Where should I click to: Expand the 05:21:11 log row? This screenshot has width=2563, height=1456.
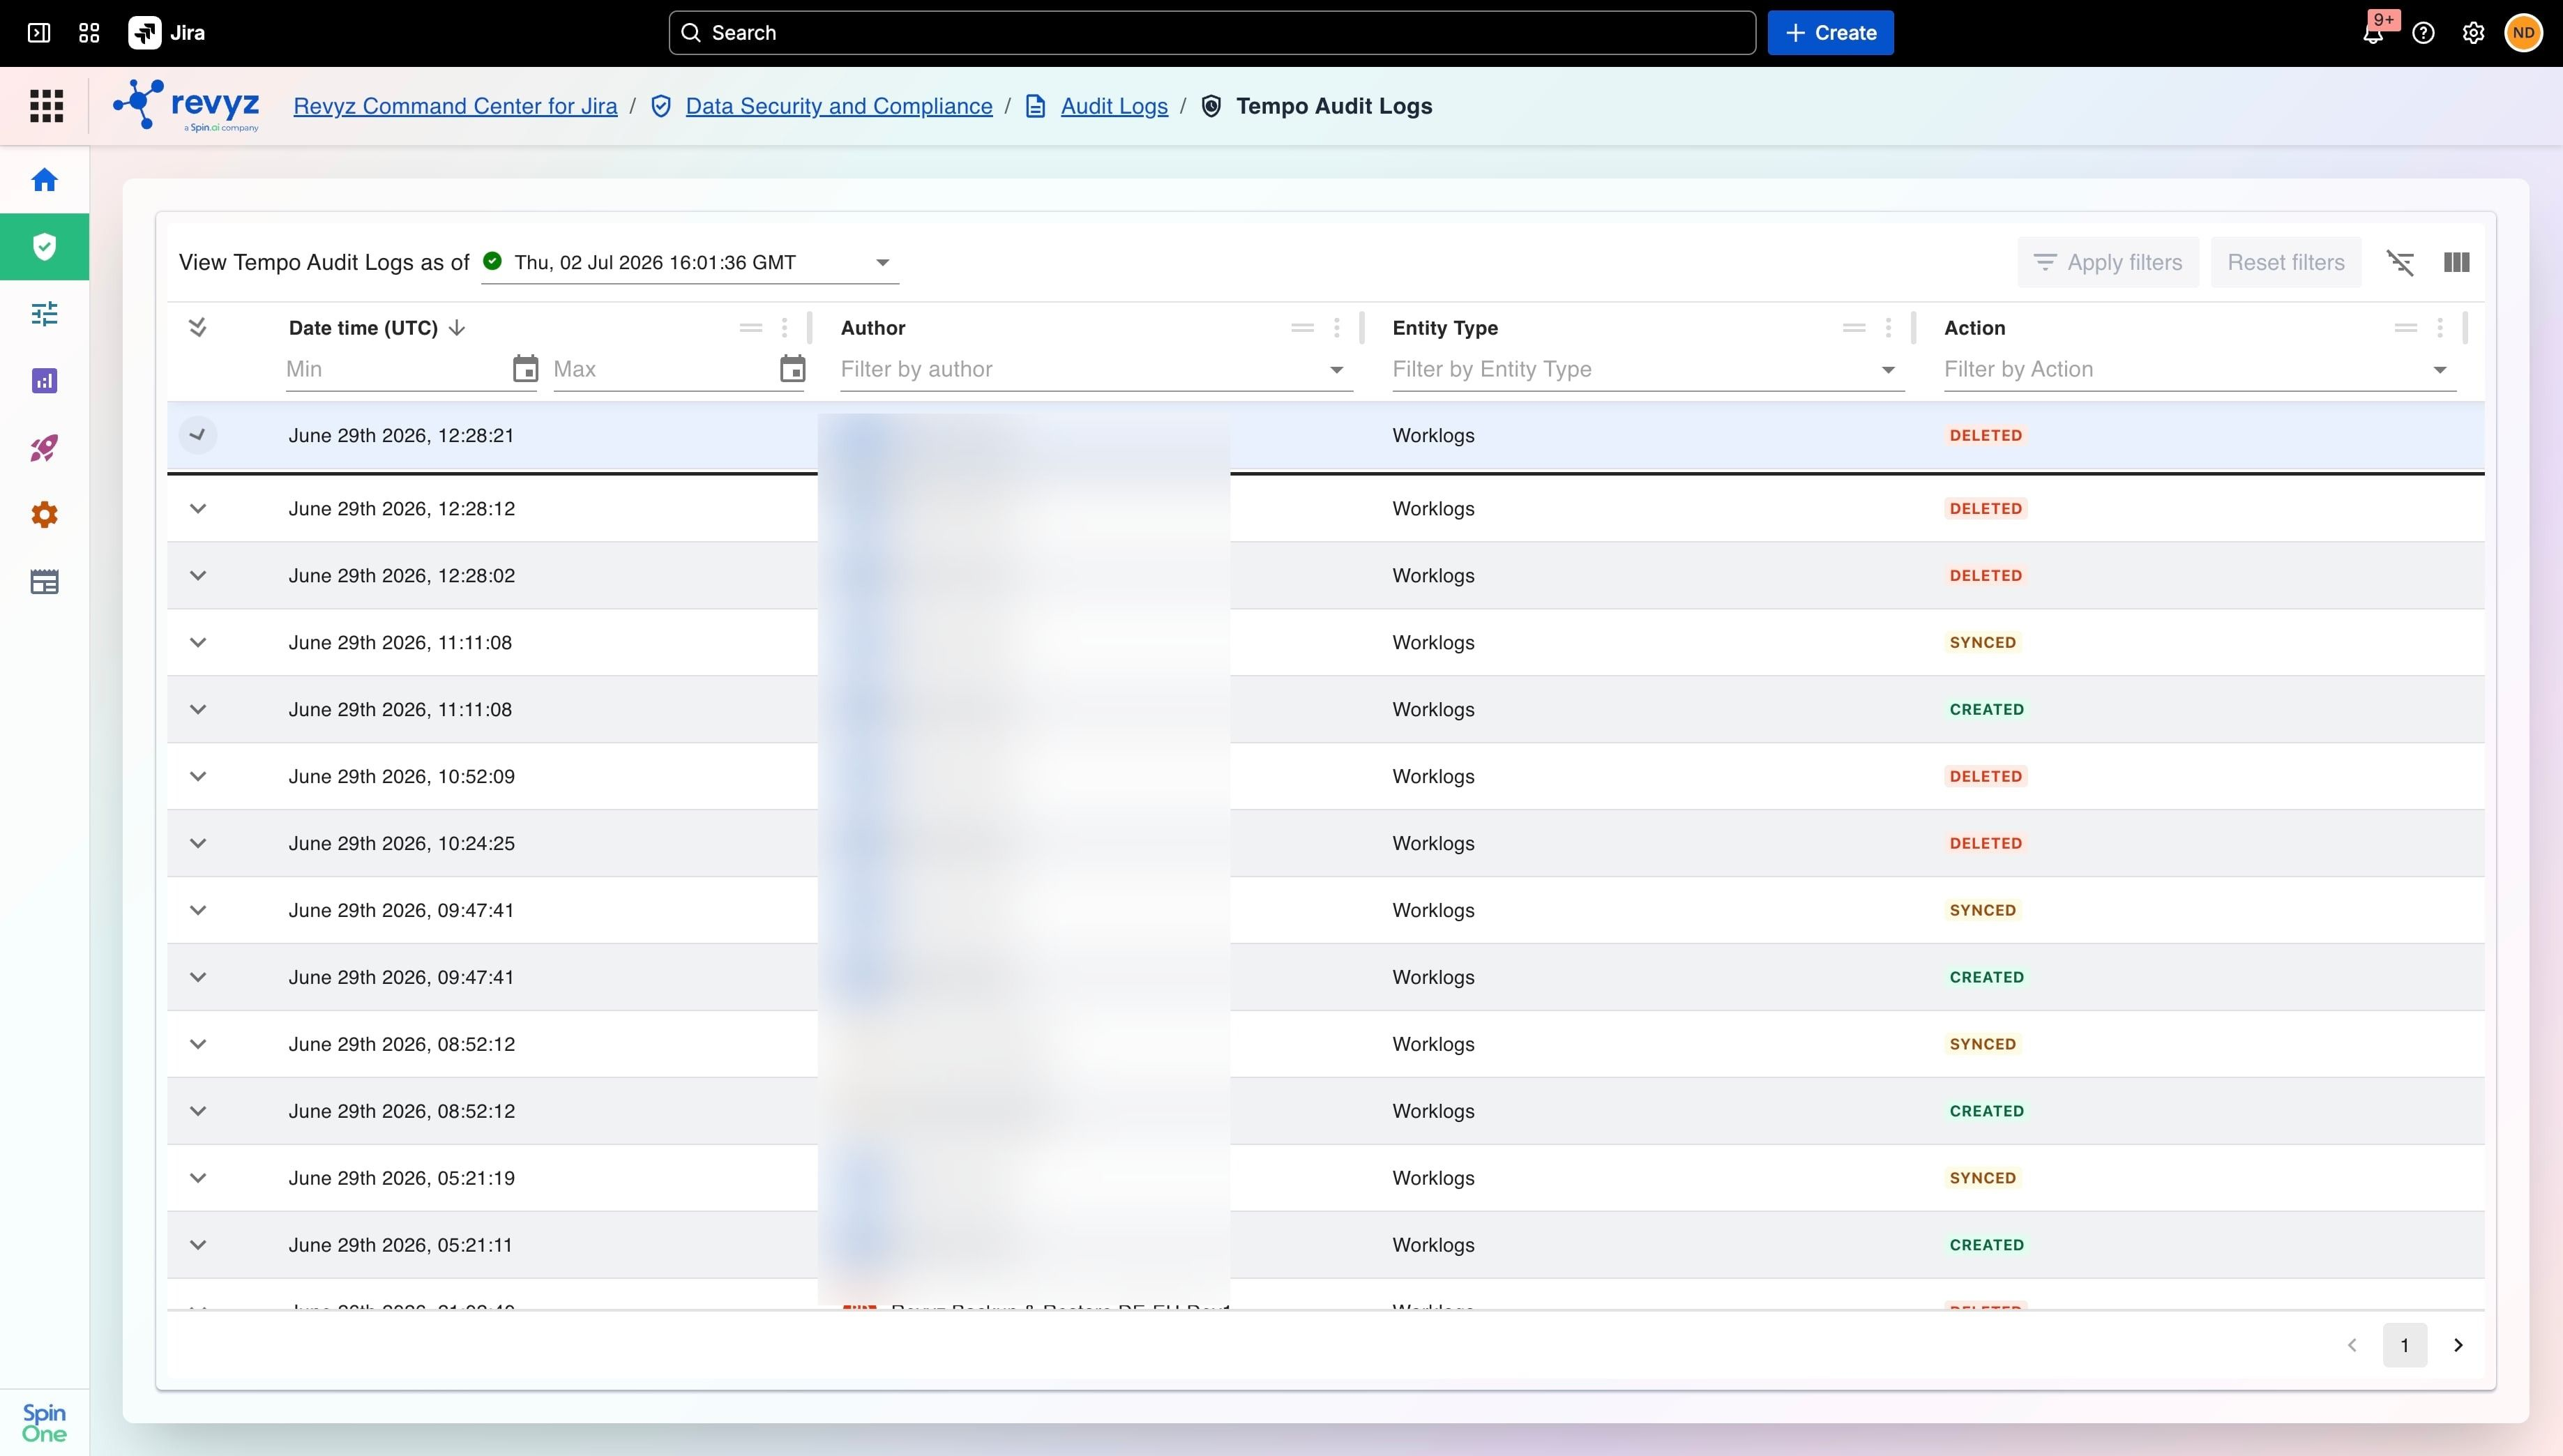pyautogui.click(x=198, y=1245)
